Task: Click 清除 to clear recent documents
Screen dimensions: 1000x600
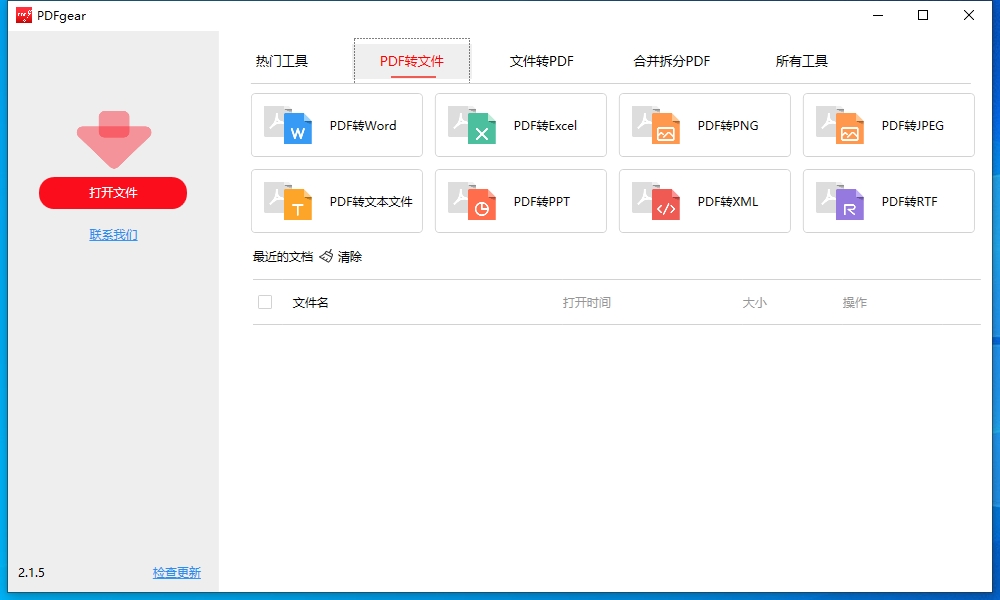Action: point(349,256)
